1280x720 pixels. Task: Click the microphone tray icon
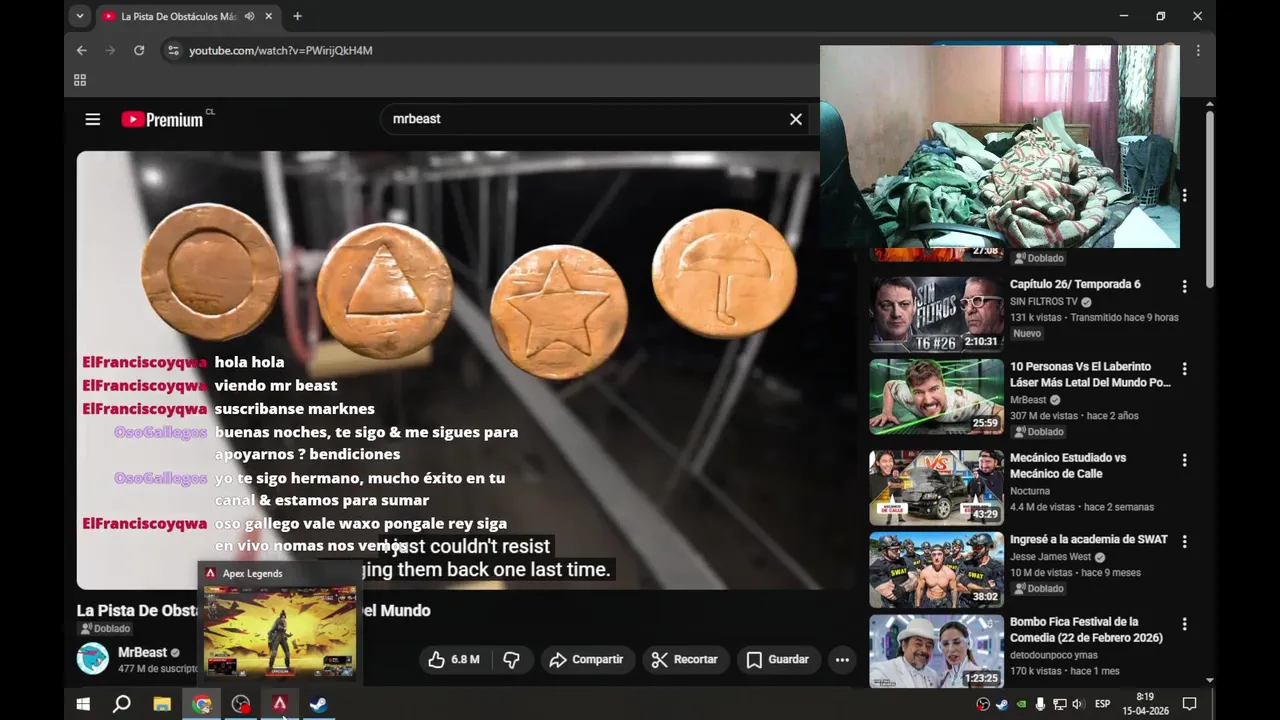tap(1040, 704)
